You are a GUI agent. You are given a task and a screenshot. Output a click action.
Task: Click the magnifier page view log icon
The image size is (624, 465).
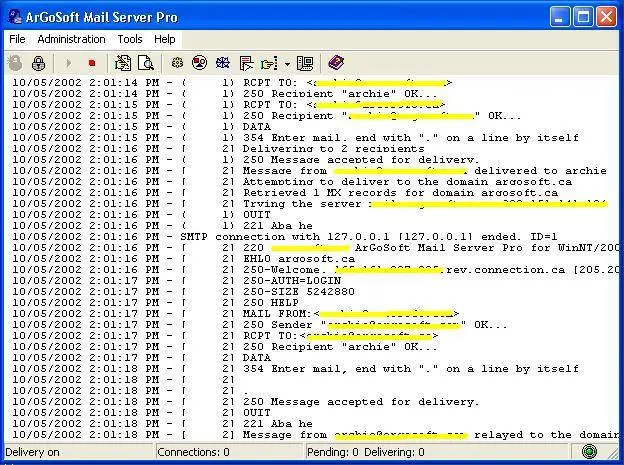(x=146, y=63)
